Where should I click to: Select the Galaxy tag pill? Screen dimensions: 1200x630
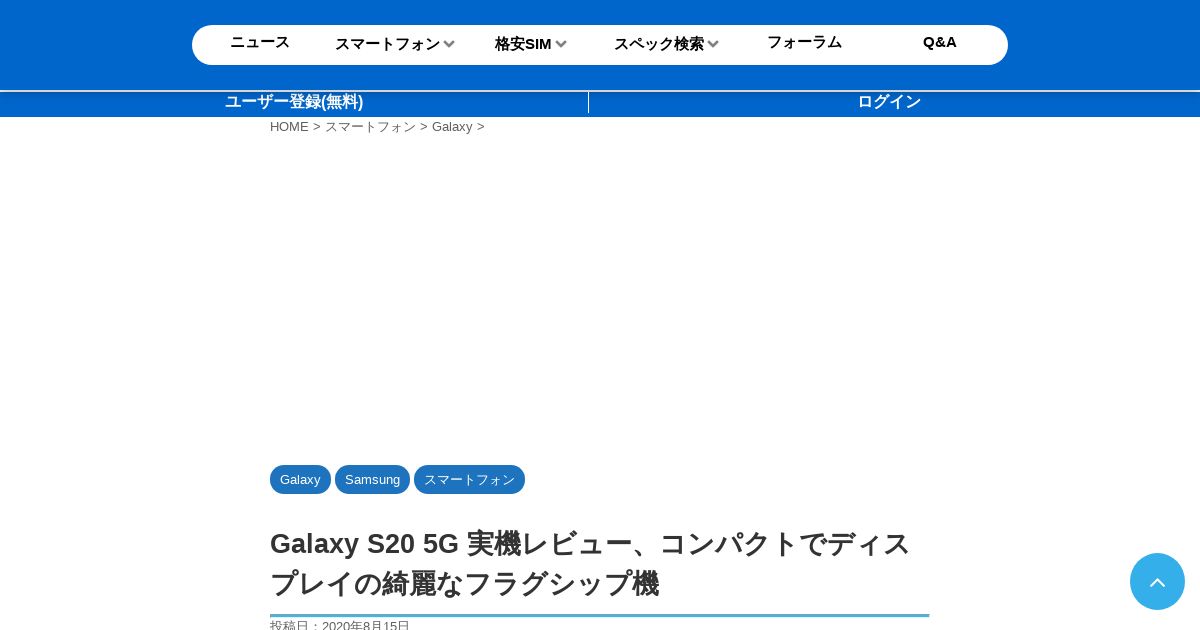[x=300, y=480]
